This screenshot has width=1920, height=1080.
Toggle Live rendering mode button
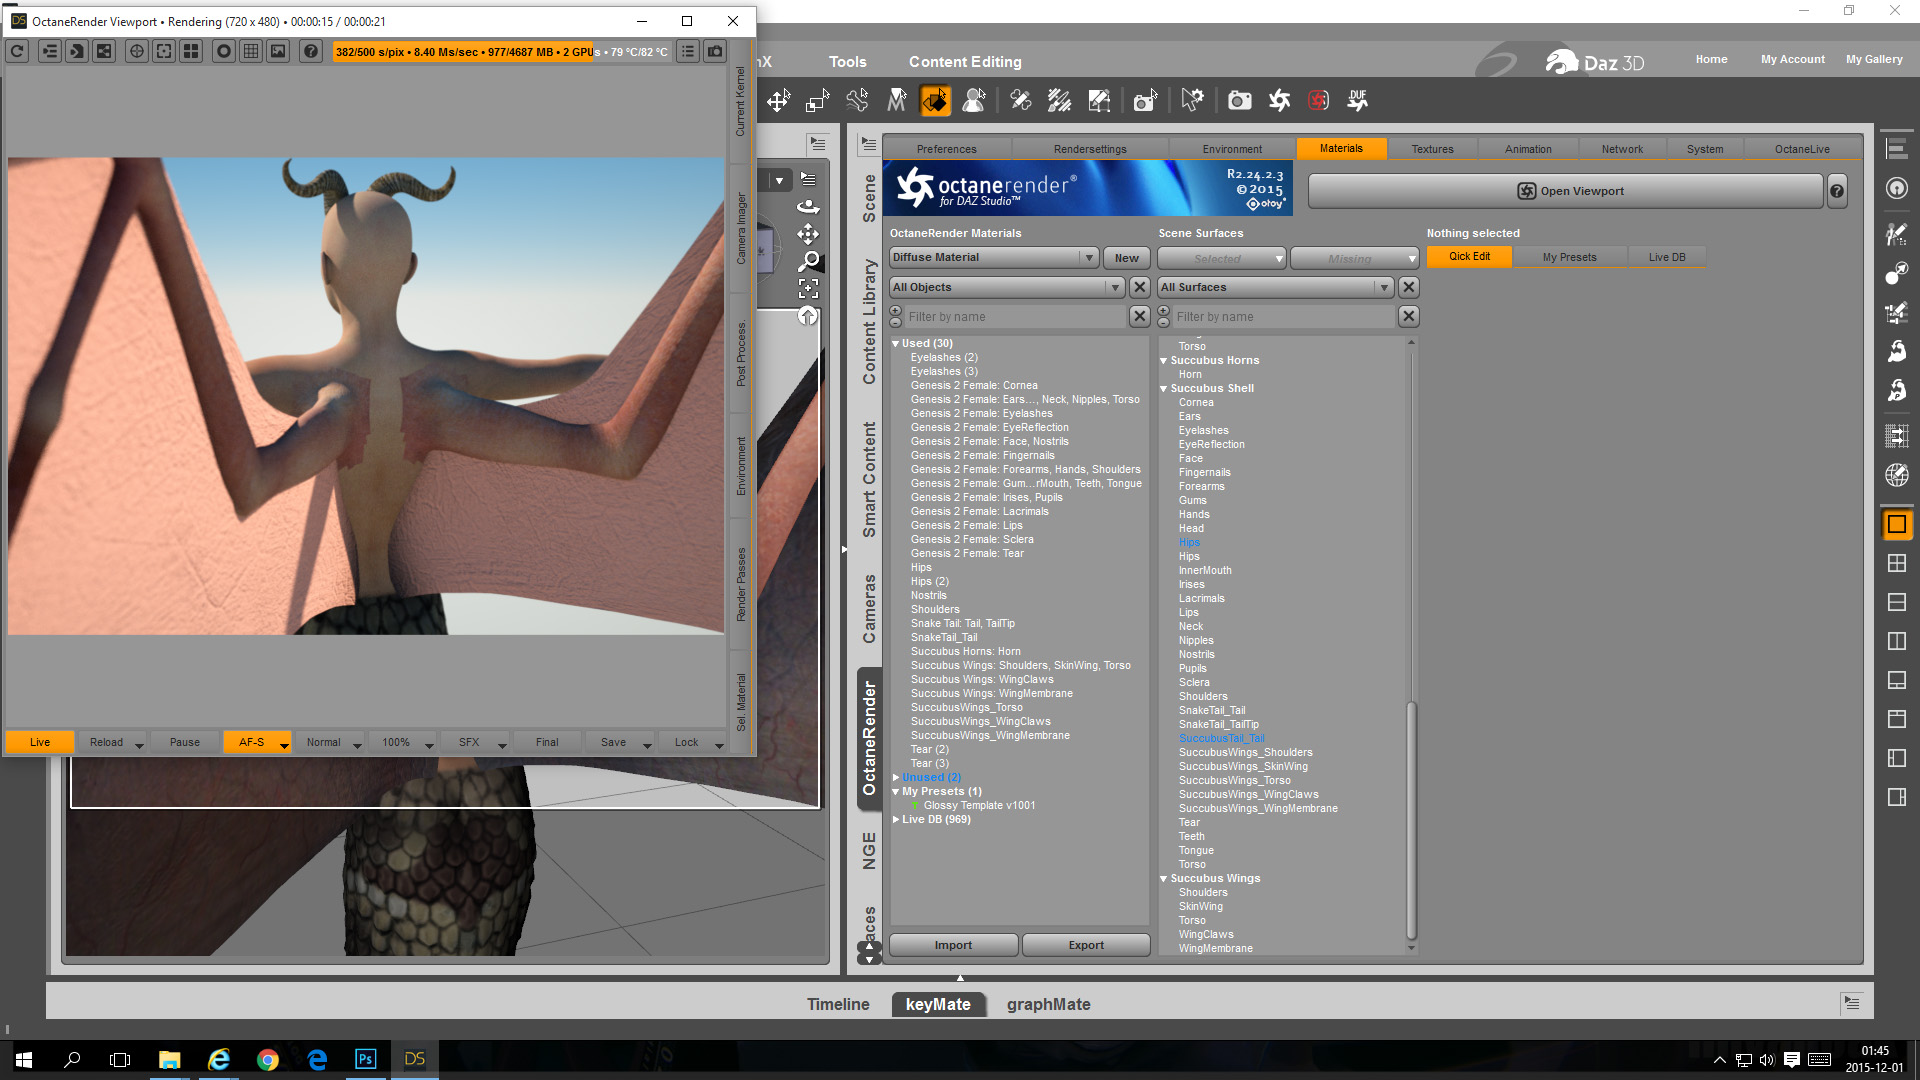40,742
